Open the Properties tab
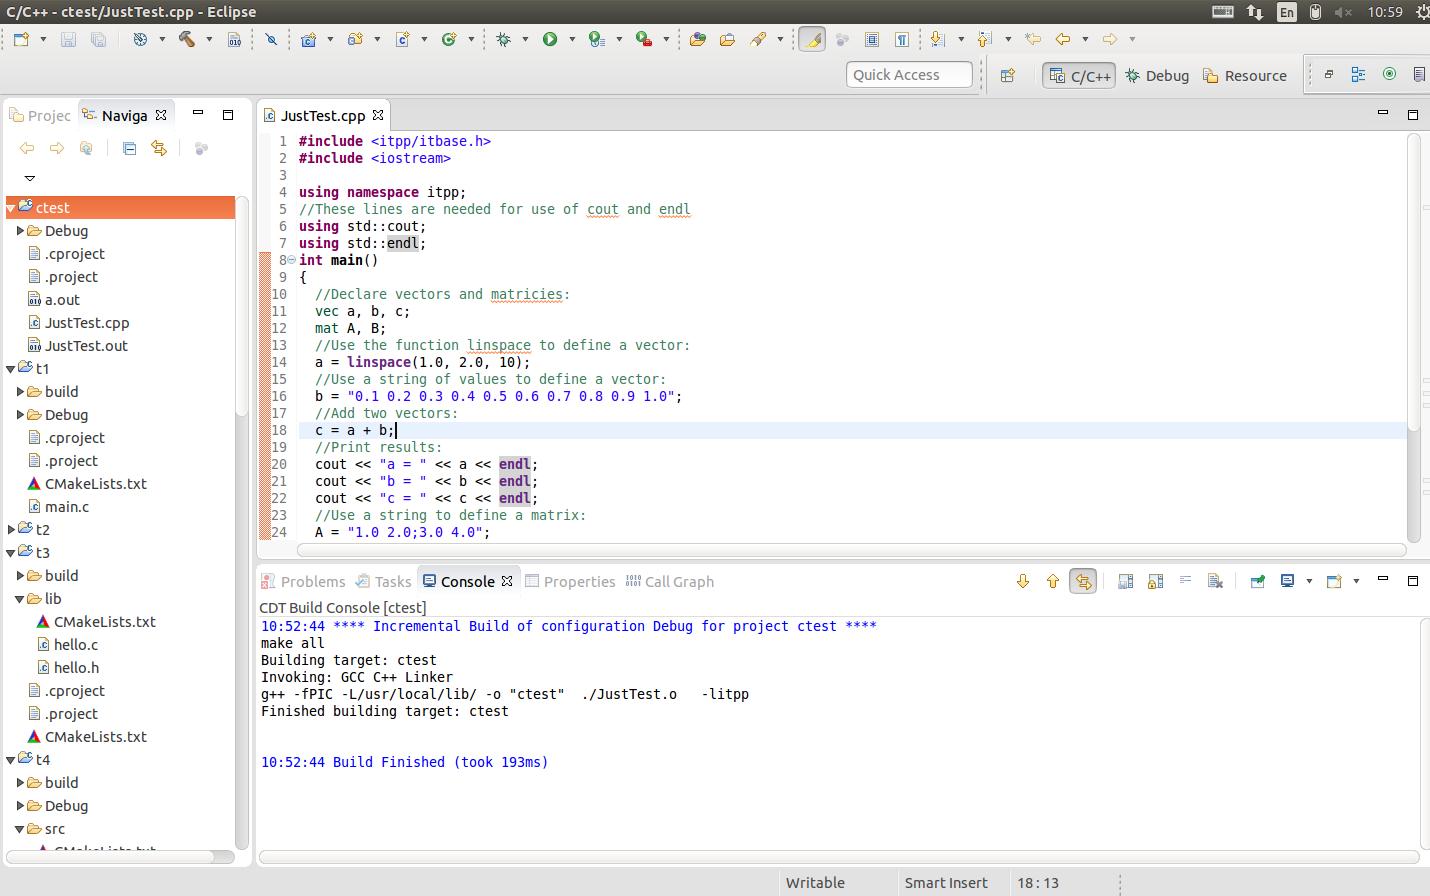The image size is (1430, 896). pyautogui.click(x=570, y=581)
